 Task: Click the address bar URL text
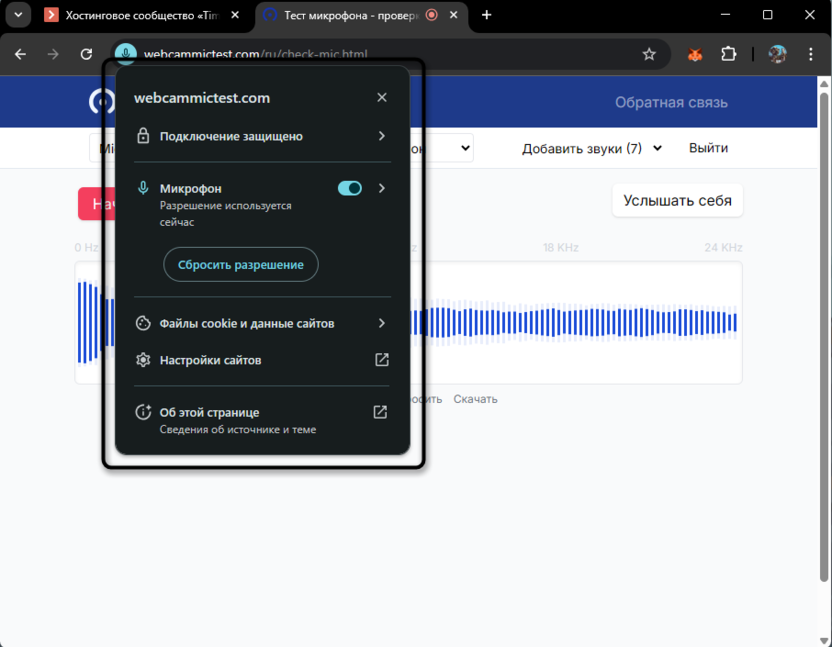pos(255,54)
